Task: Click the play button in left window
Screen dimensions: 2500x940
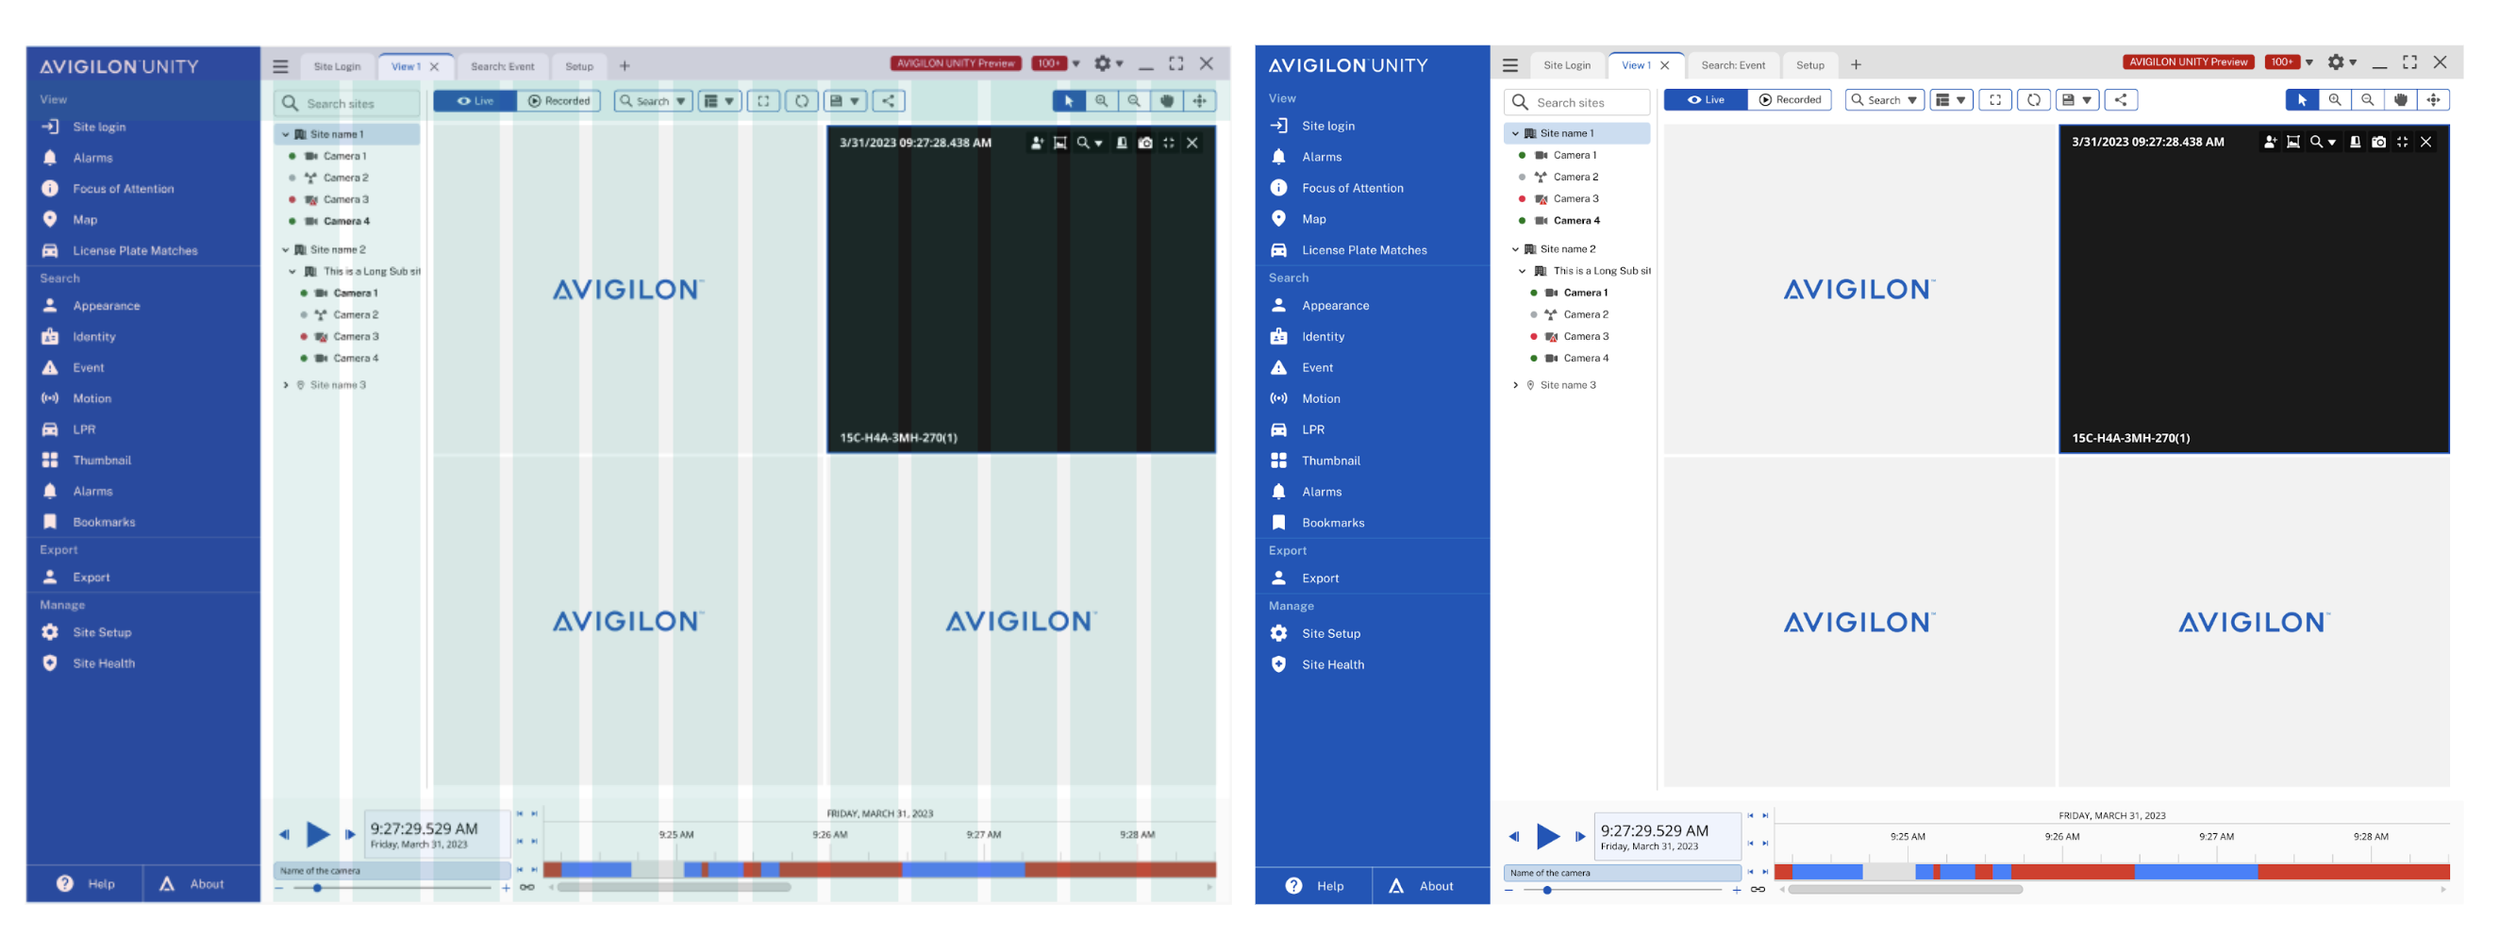Action: (318, 834)
